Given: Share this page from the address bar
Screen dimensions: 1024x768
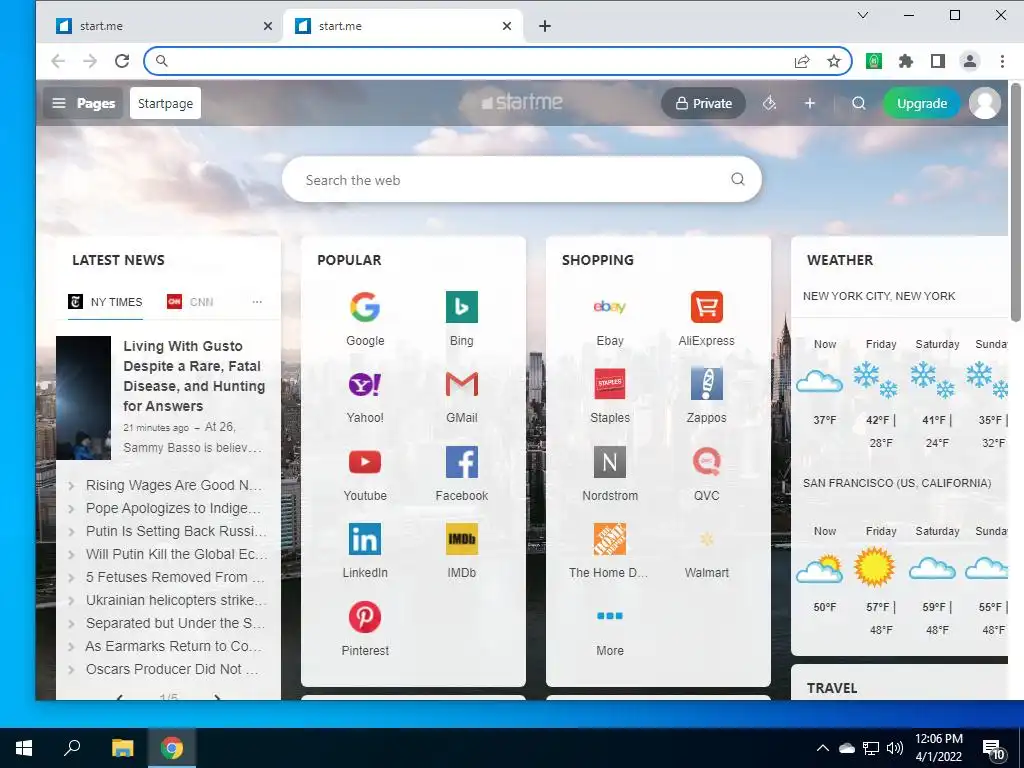Looking at the screenshot, I should point(802,61).
